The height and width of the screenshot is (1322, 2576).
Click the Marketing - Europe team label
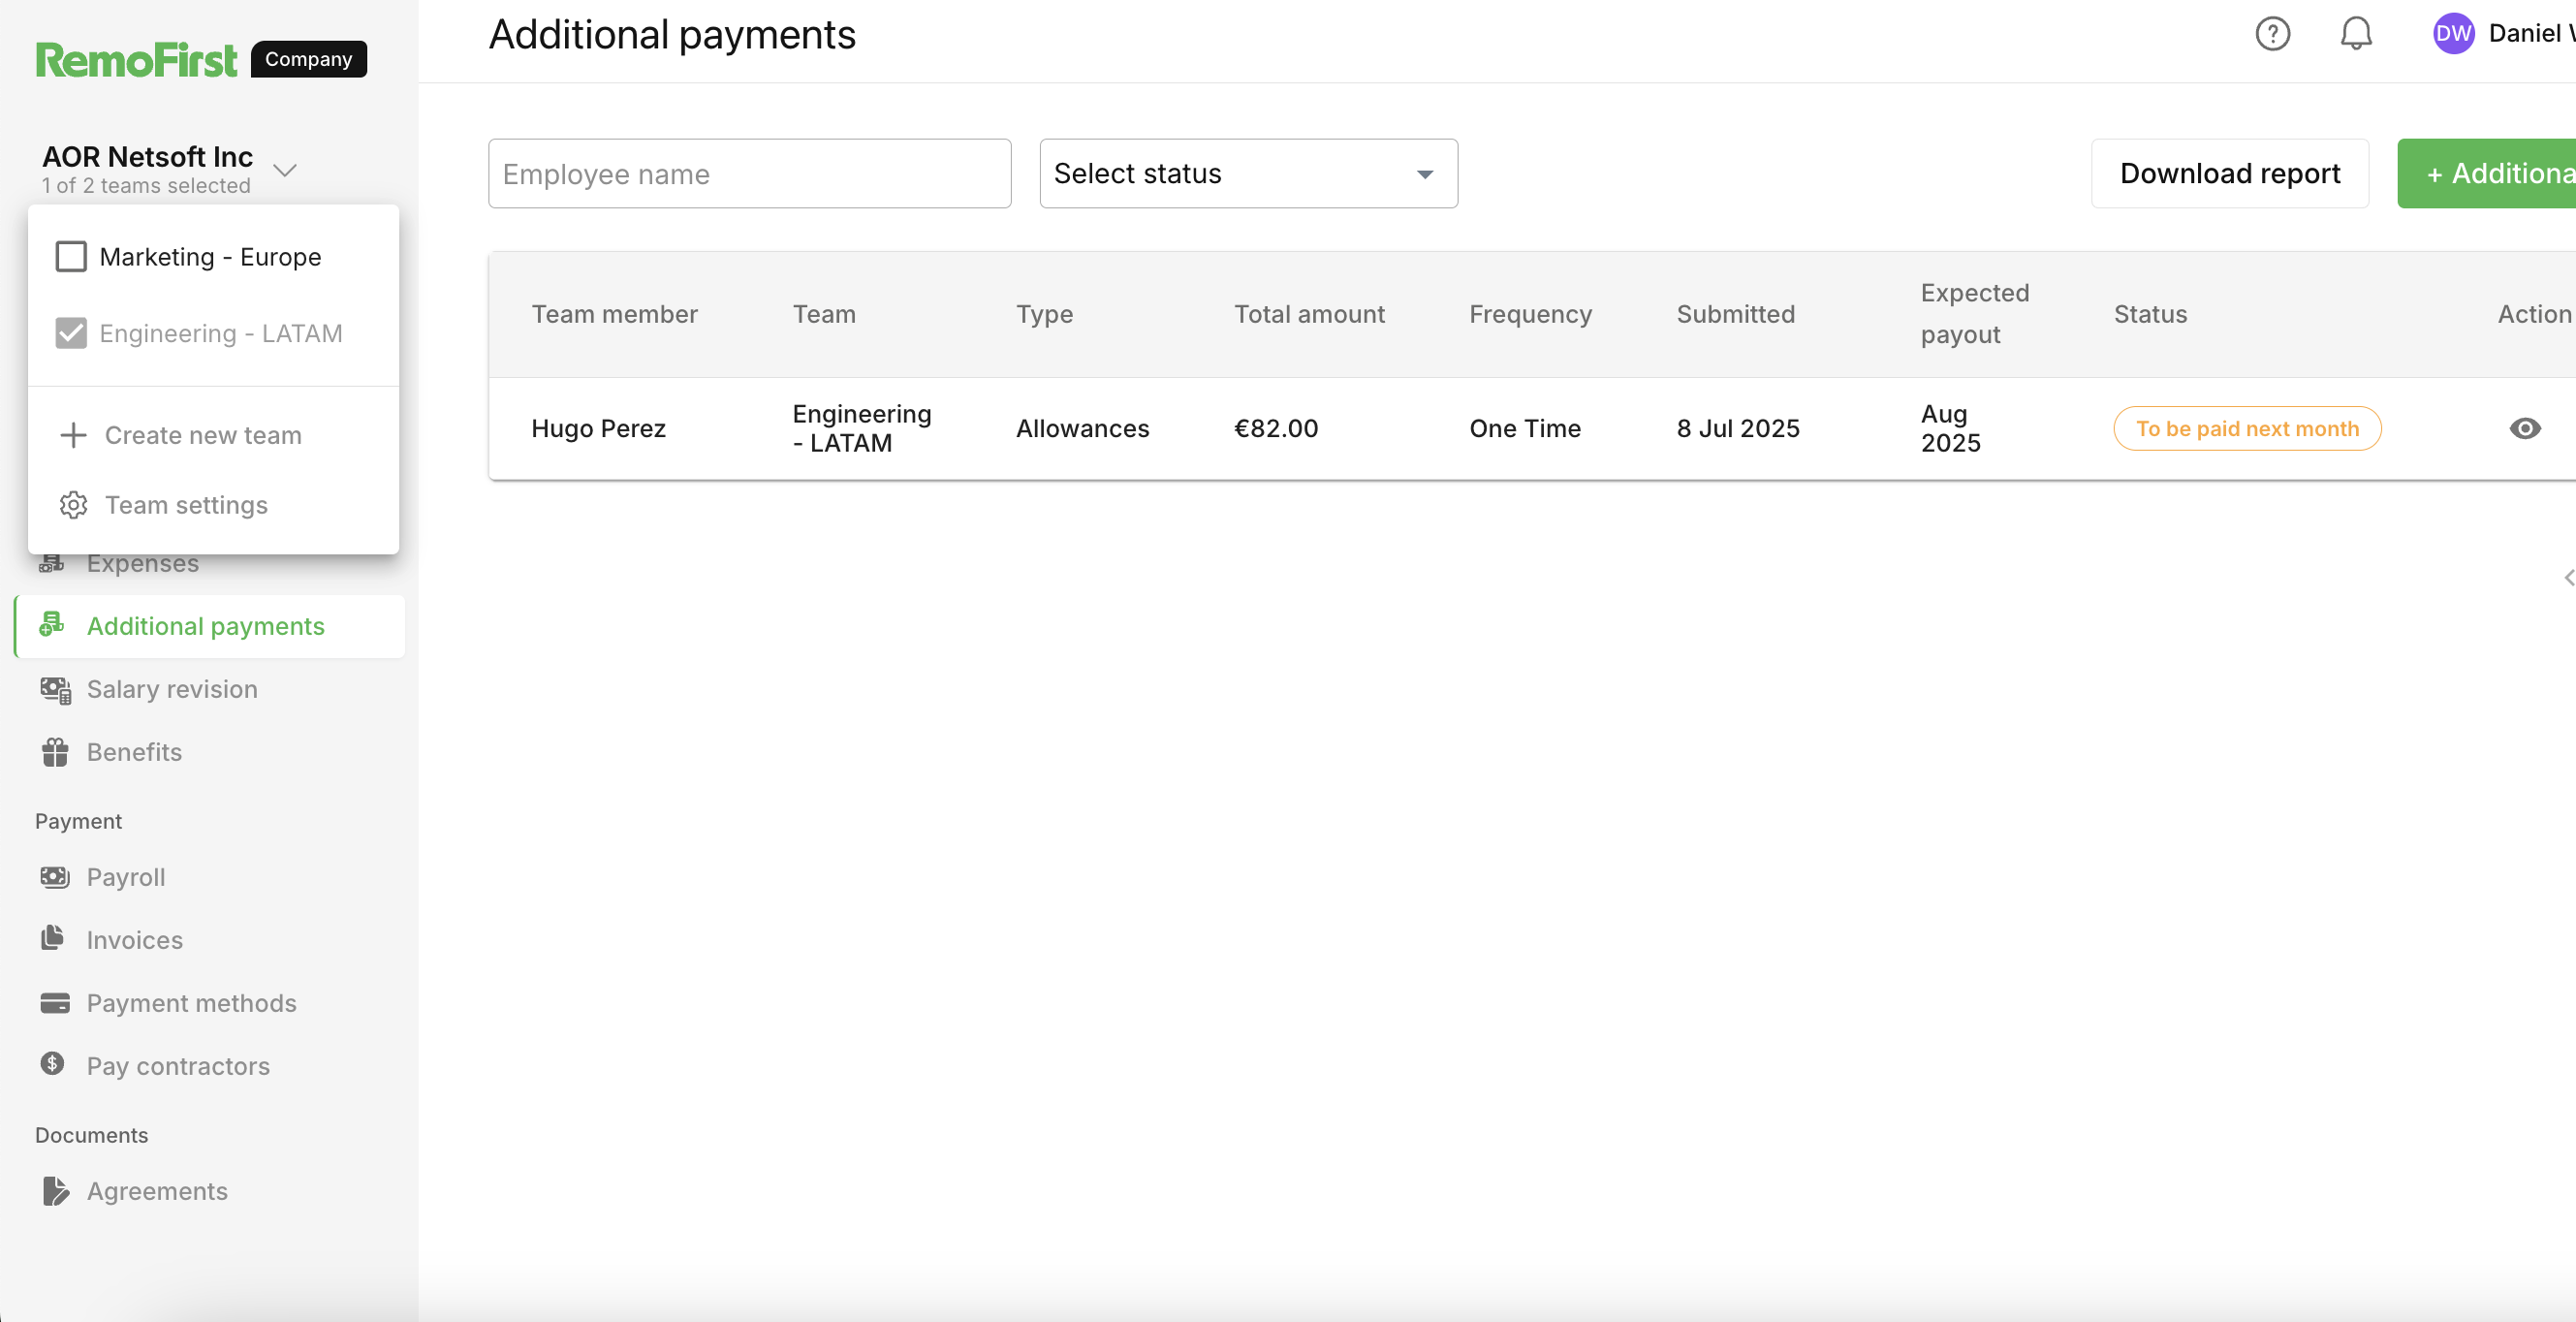coord(210,257)
